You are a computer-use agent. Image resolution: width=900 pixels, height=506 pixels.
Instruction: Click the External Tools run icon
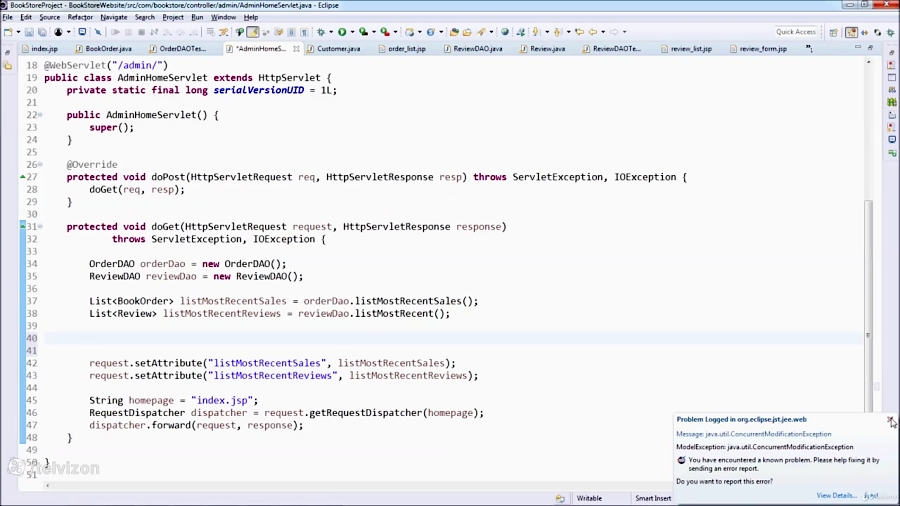(x=385, y=32)
